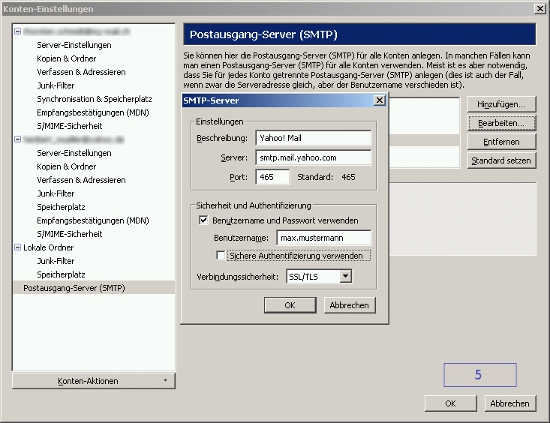Click the Benutzername input field
Screen dimensions: 550x423
coord(324,238)
